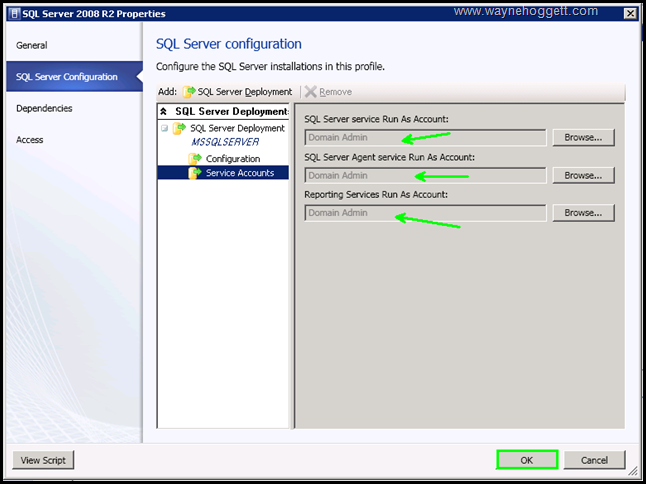Click the Configuration node icon

click(x=195, y=159)
